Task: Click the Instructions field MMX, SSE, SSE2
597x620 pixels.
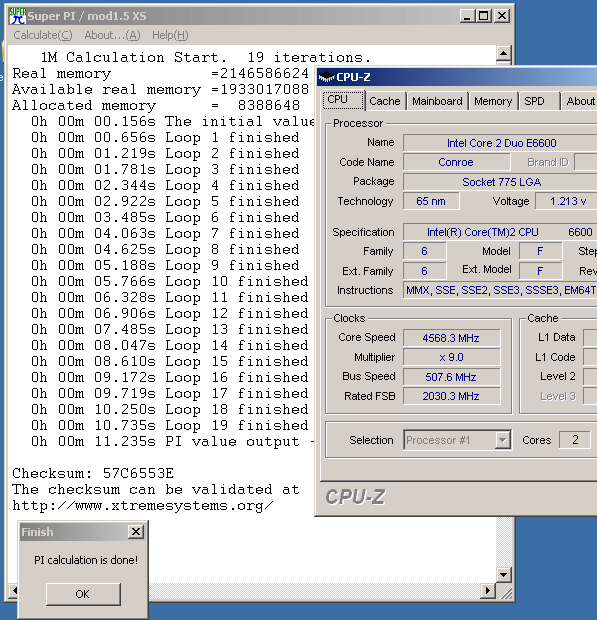Action: (500, 290)
